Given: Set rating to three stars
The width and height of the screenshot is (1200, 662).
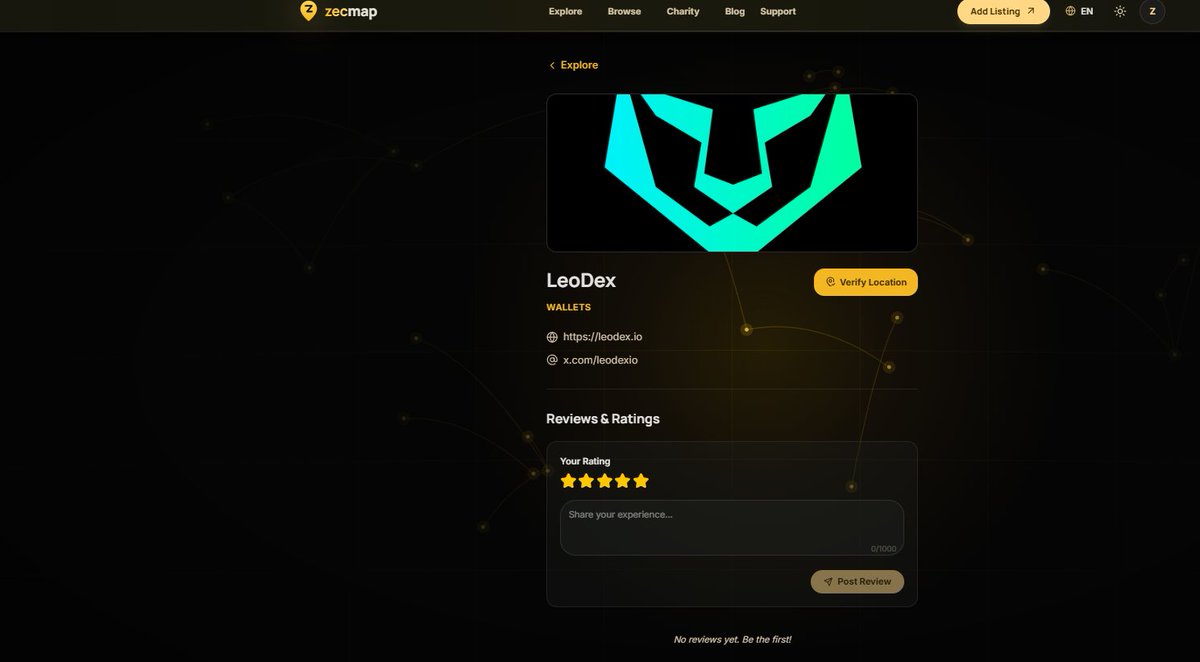Looking at the screenshot, I should tap(604, 481).
